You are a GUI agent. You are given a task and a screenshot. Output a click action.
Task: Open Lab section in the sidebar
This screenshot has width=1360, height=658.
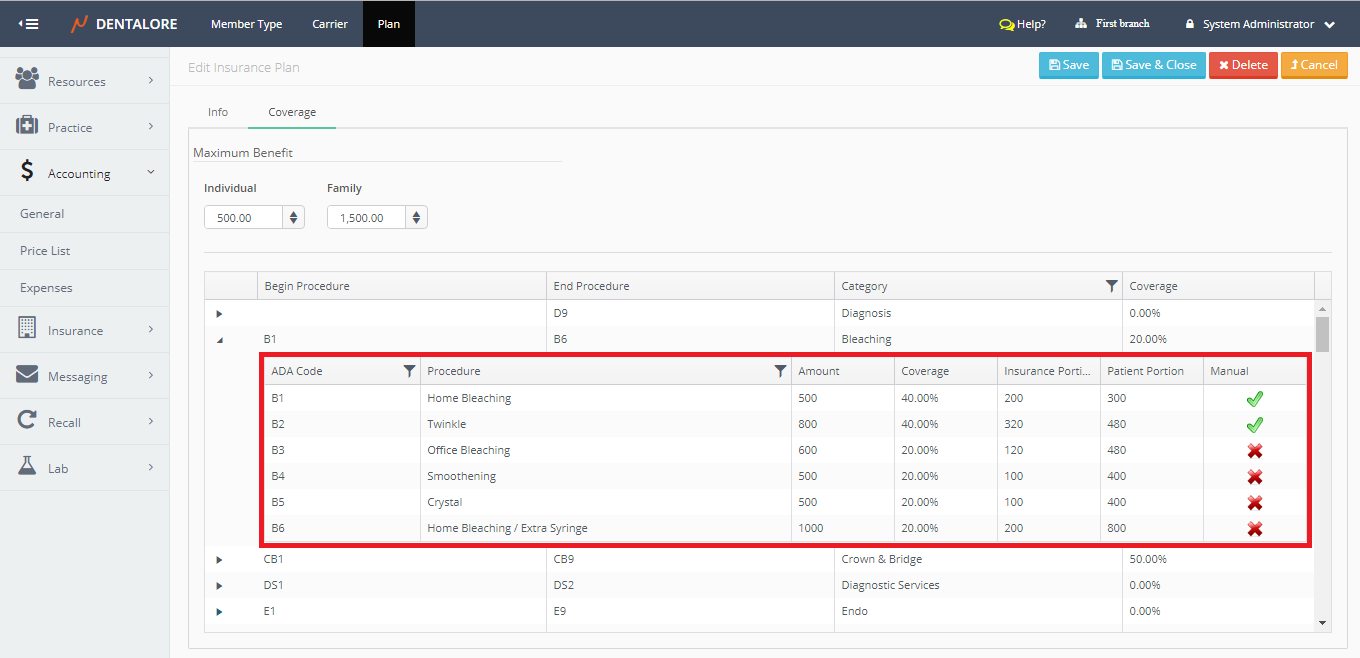click(x=58, y=468)
